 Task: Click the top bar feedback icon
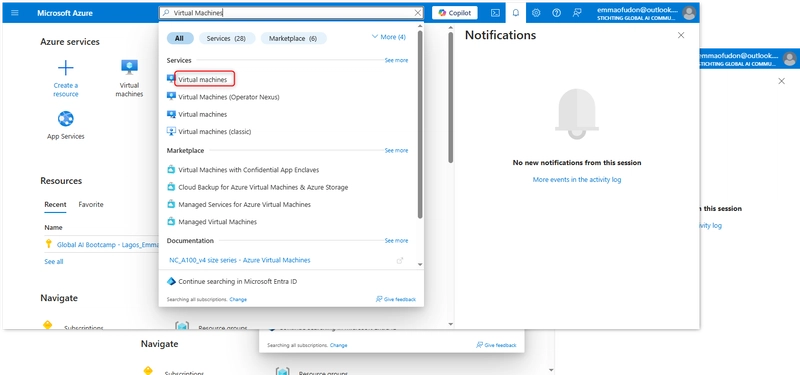577,13
